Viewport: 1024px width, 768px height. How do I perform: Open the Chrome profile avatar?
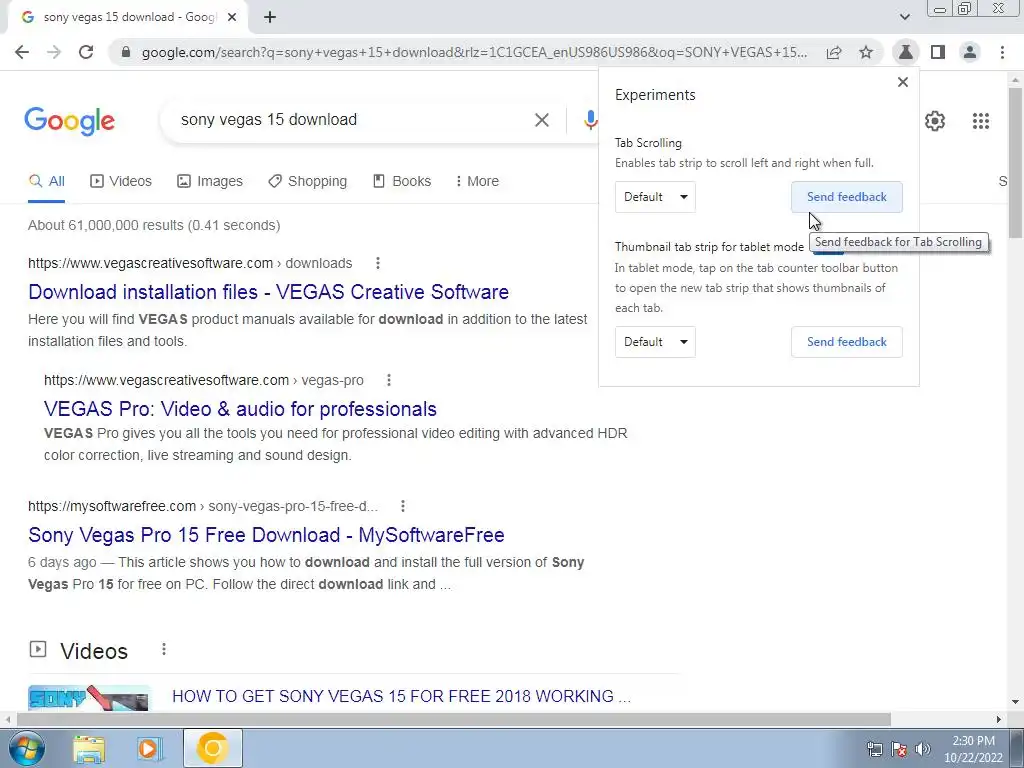(970, 52)
